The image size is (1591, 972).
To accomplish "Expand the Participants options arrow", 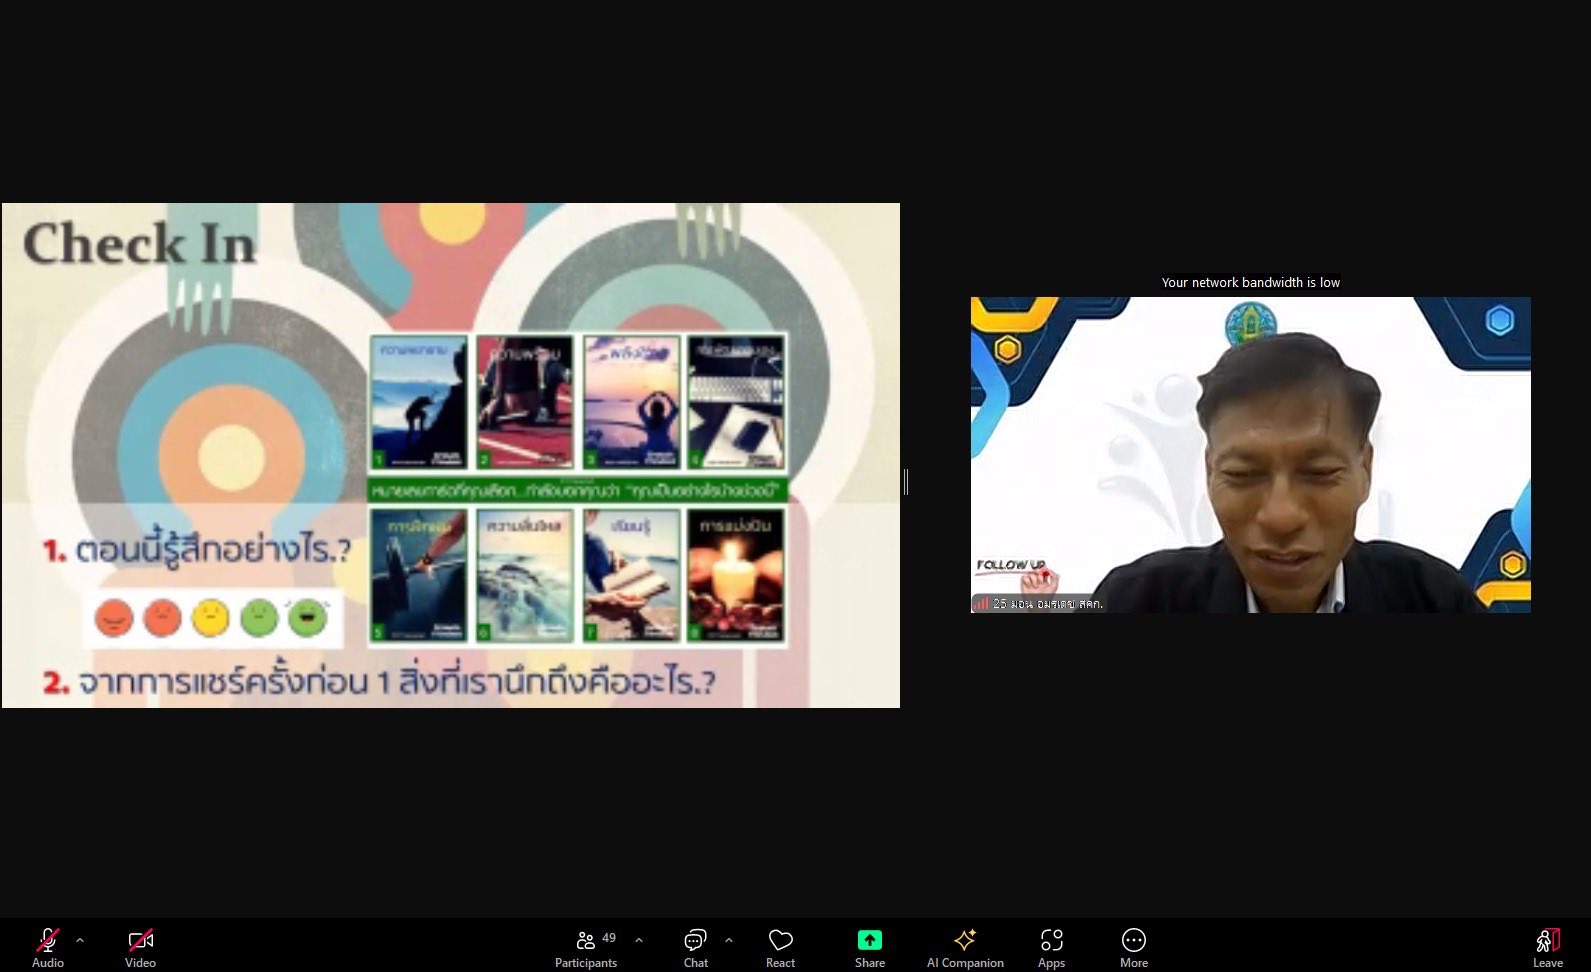I will [x=639, y=940].
